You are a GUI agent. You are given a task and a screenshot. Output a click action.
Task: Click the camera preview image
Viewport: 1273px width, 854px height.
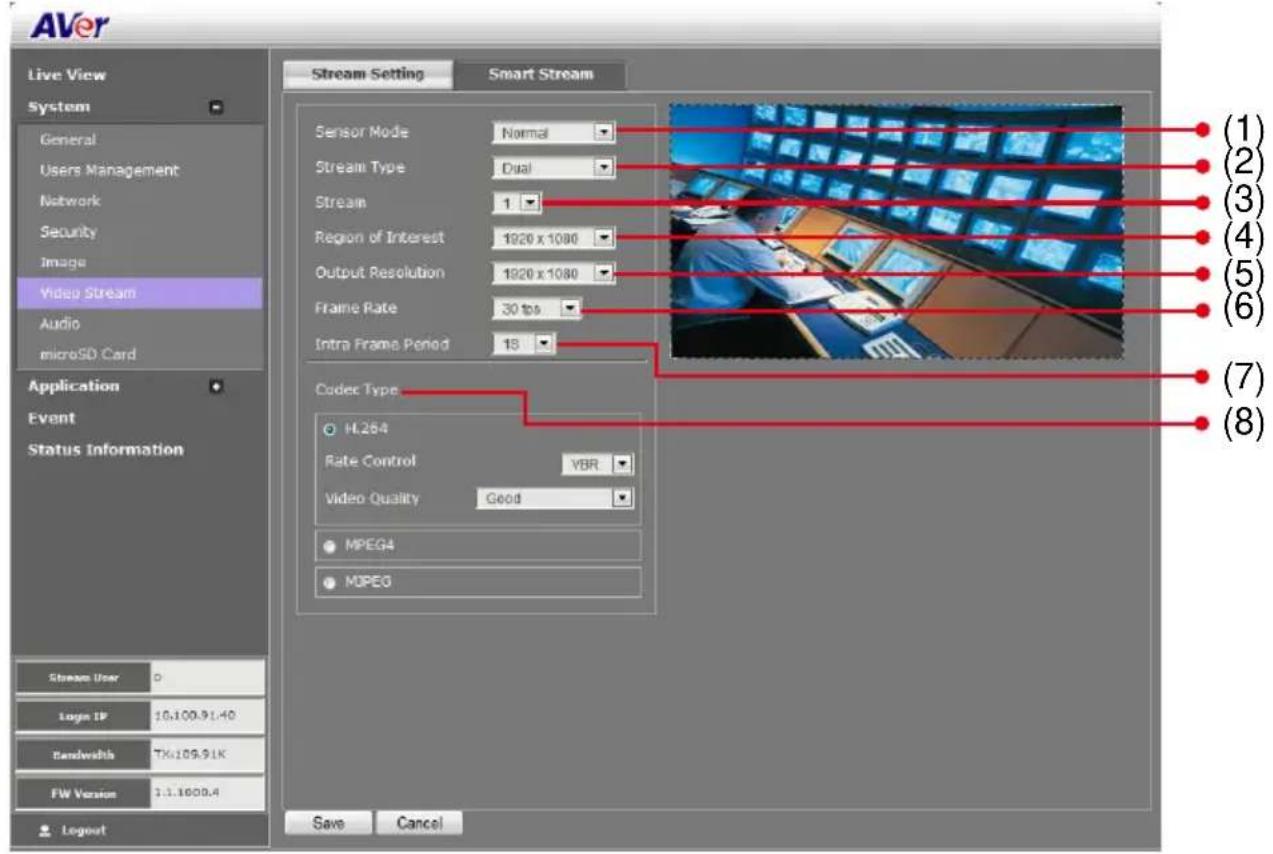tap(897, 232)
